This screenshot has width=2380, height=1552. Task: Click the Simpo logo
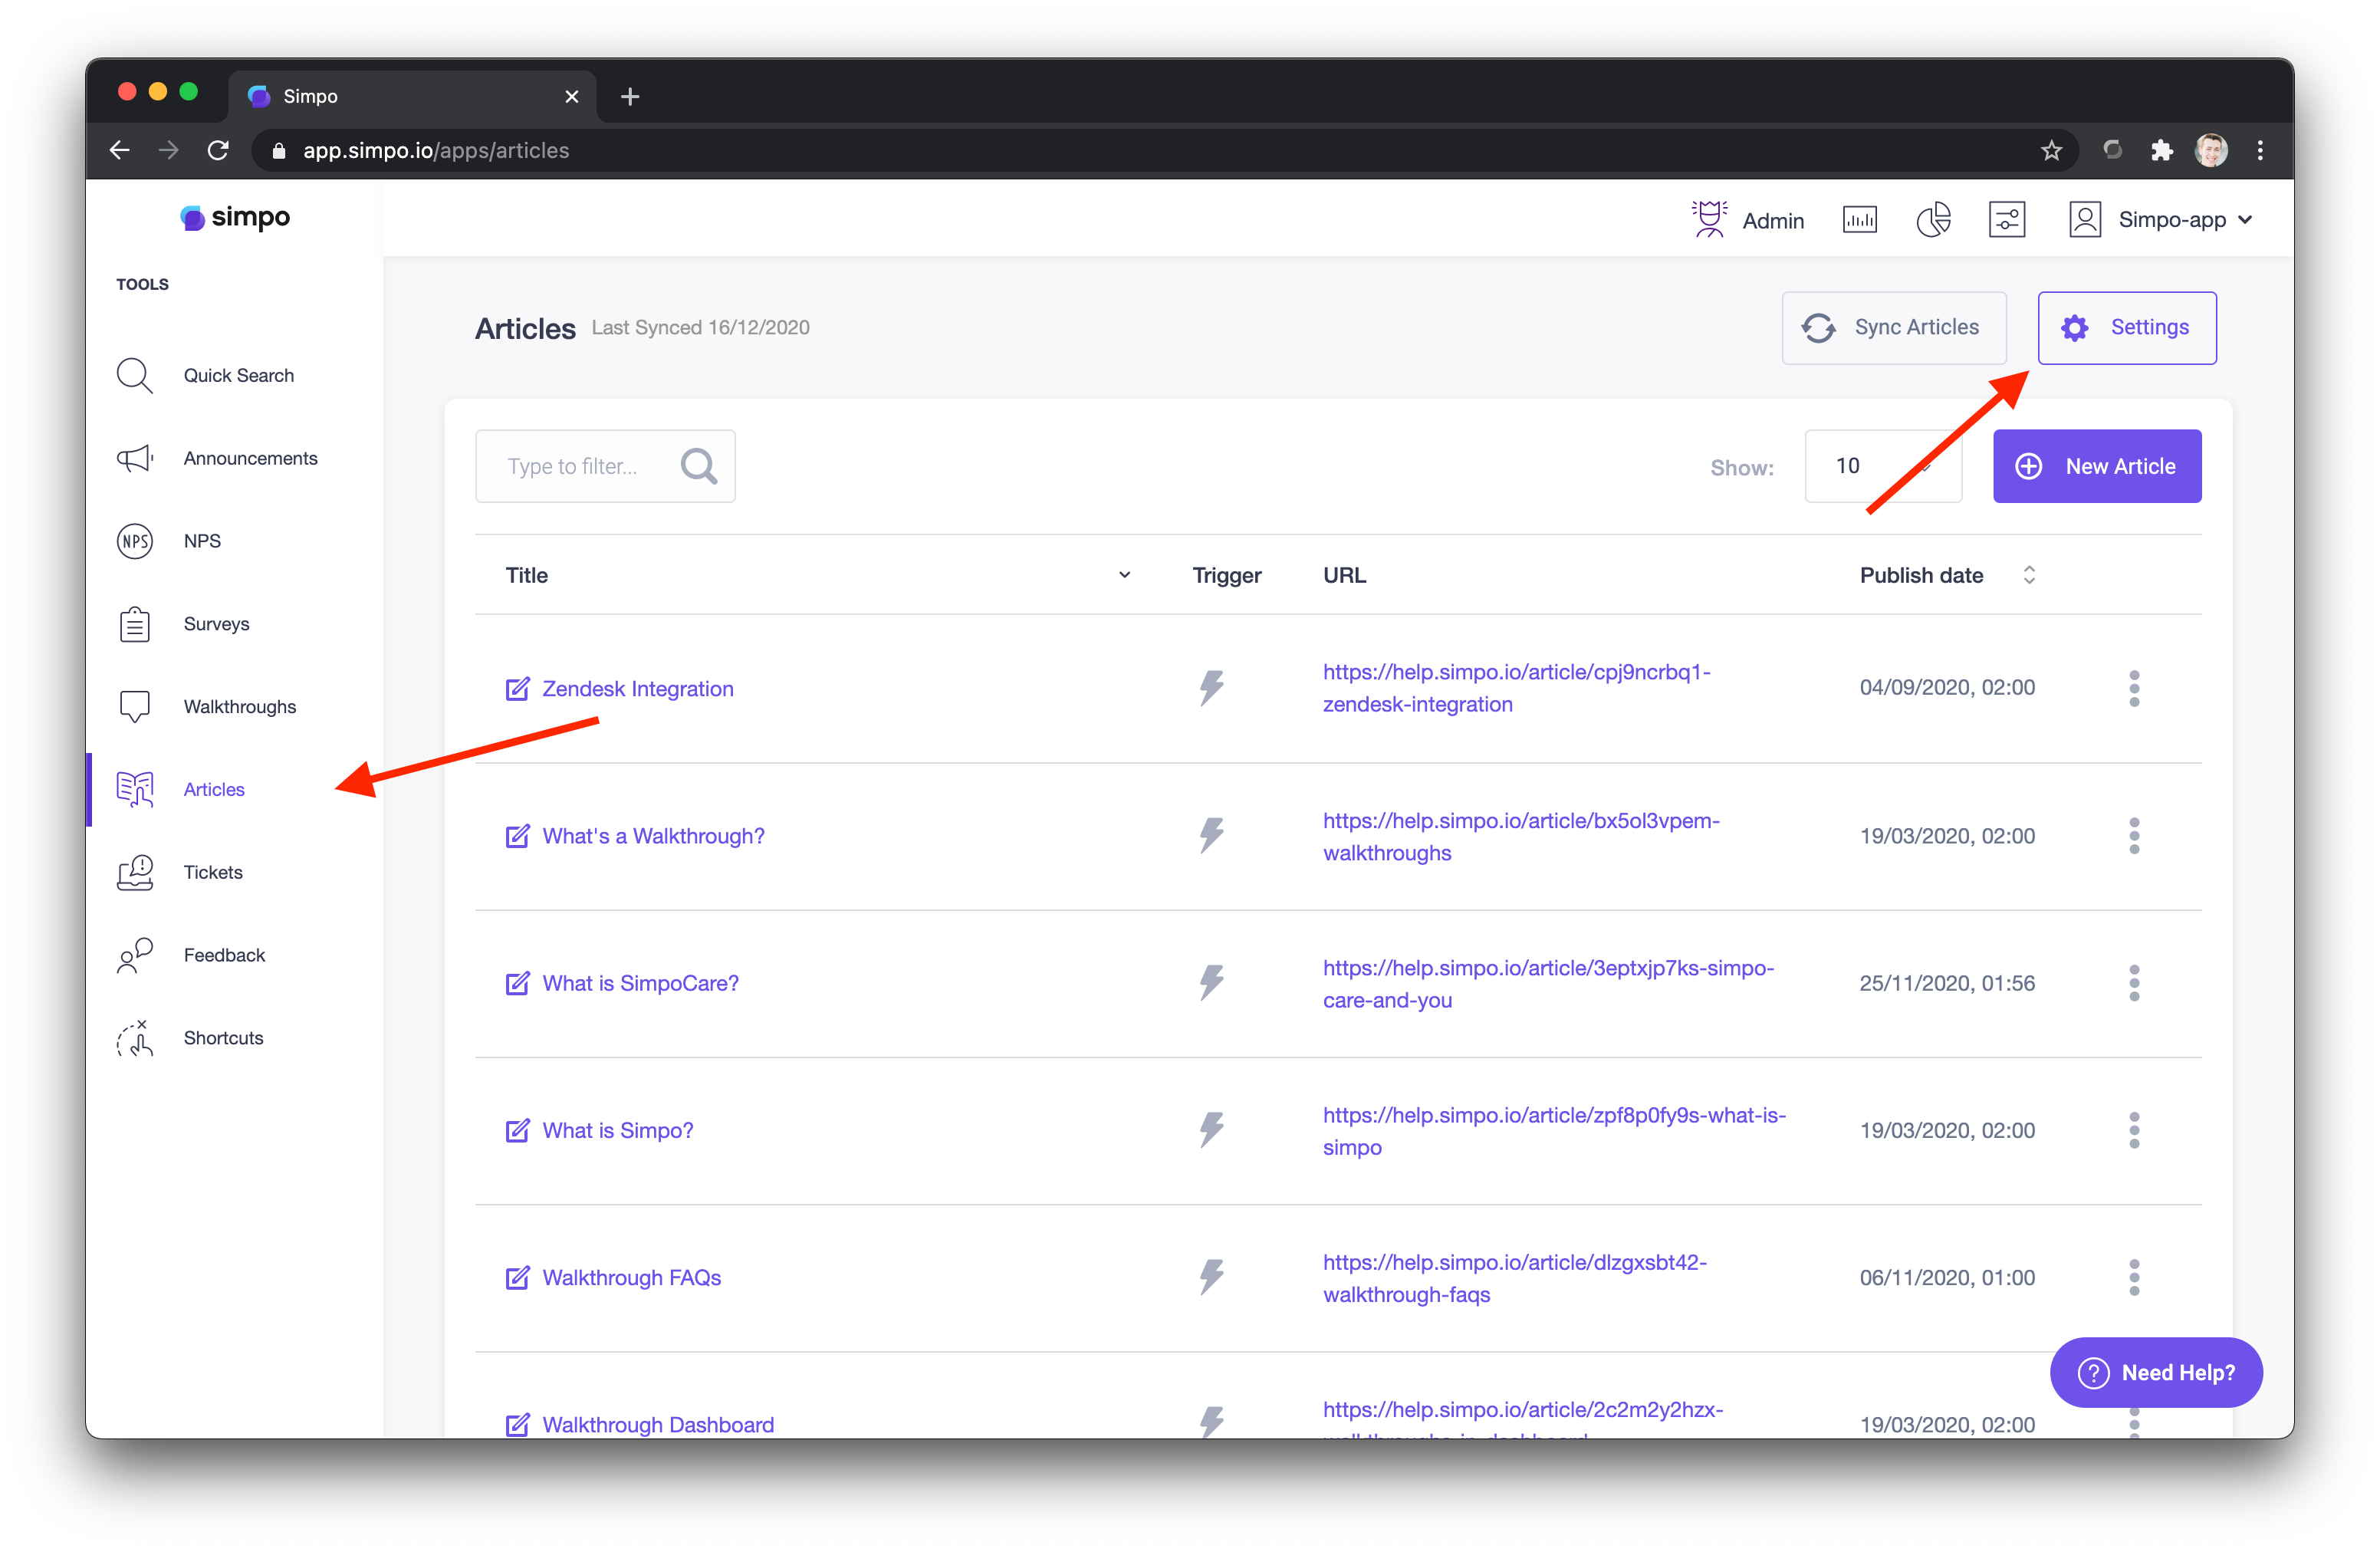(235, 217)
